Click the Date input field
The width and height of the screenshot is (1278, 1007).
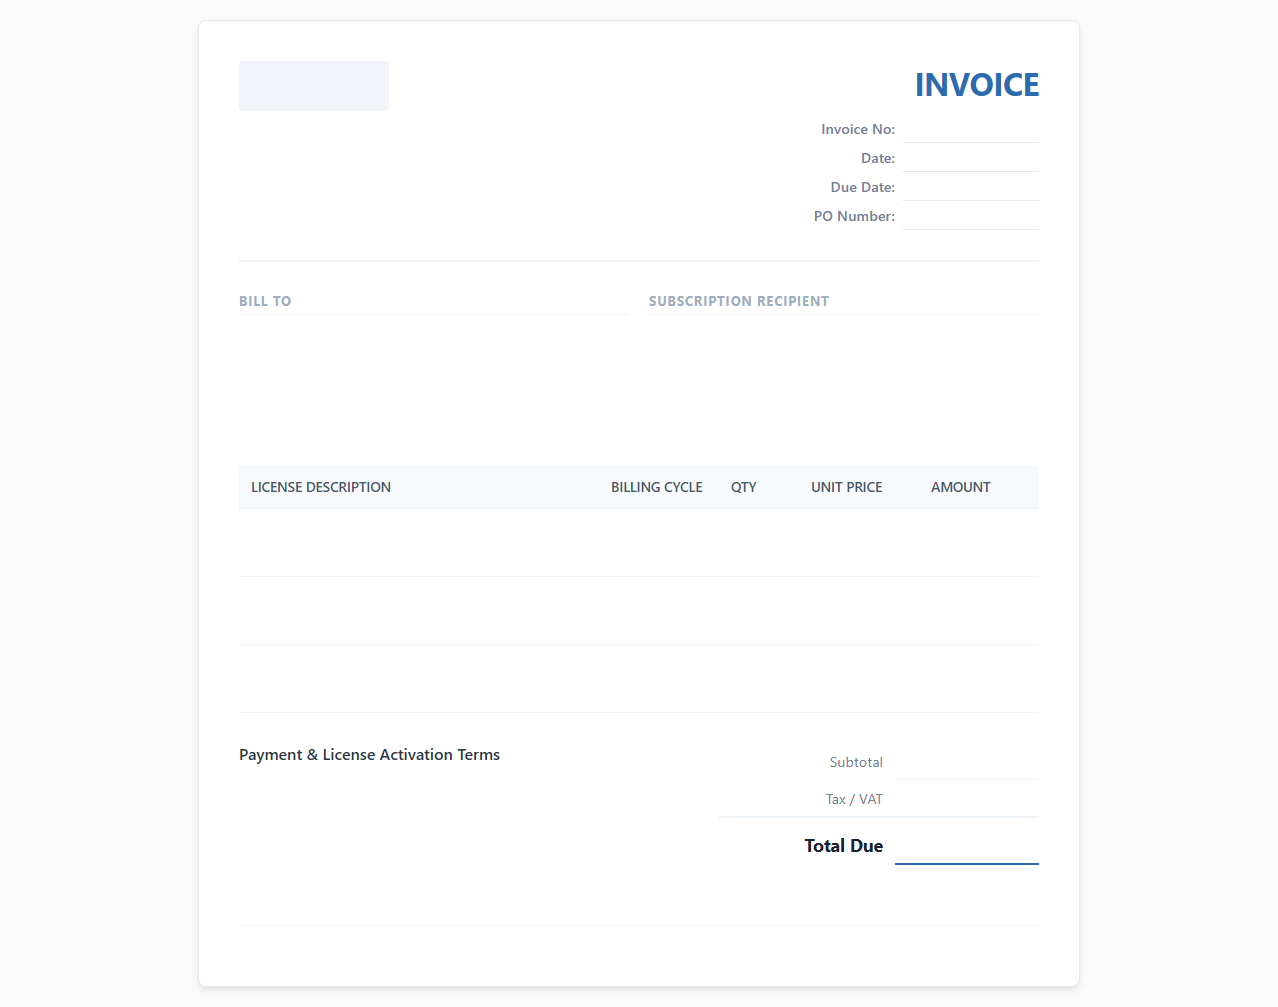[x=971, y=159]
